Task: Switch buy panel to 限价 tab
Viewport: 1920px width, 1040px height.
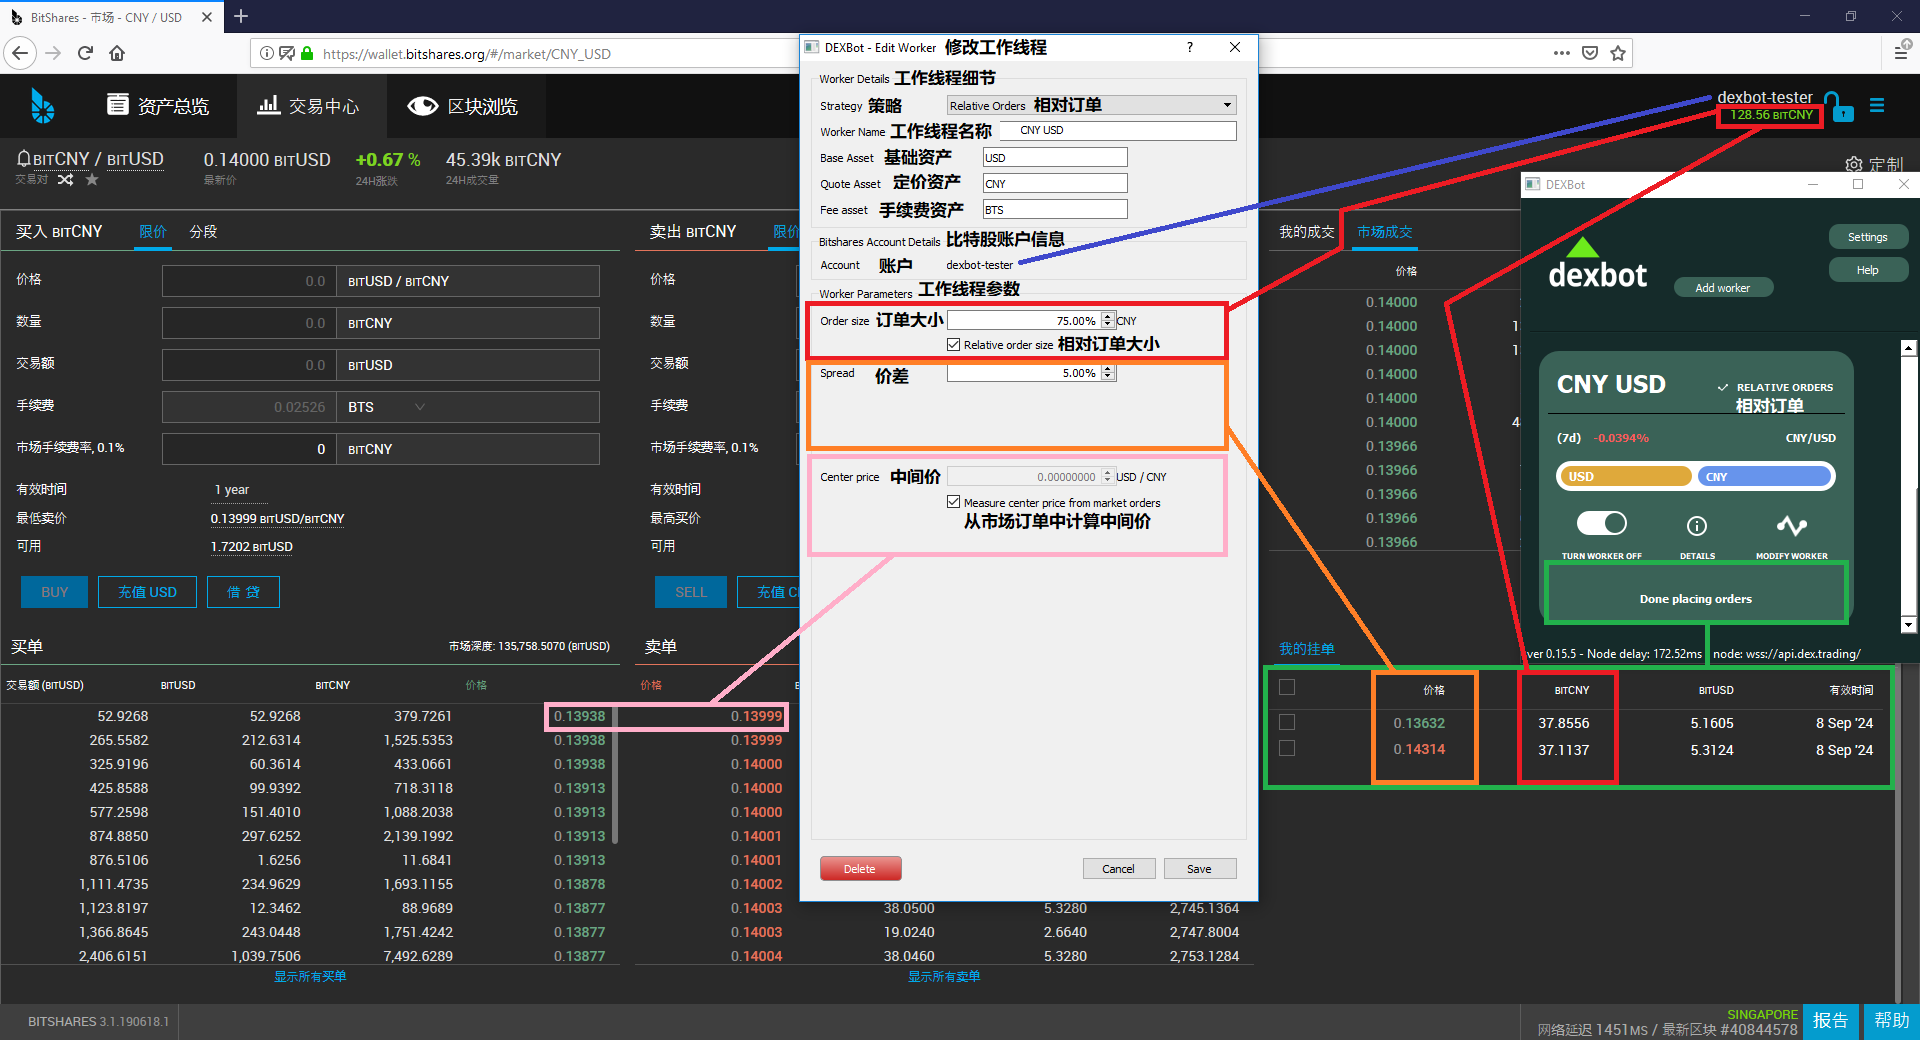Action: 152,231
